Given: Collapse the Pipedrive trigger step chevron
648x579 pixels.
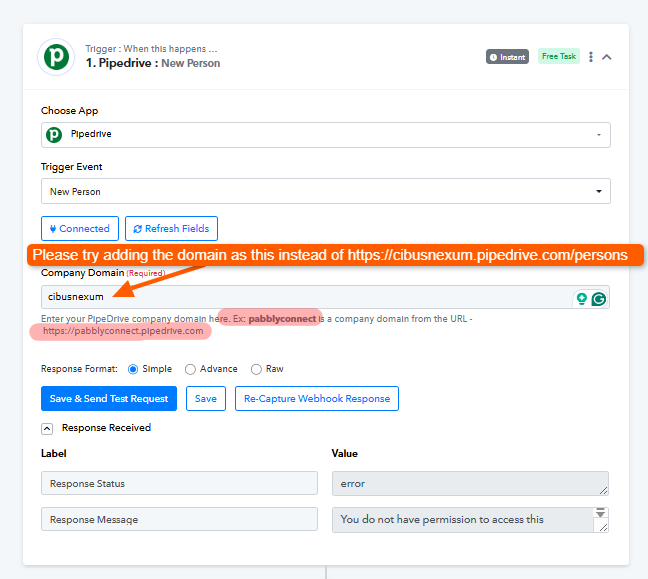Looking at the screenshot, I should click(607, 57).
